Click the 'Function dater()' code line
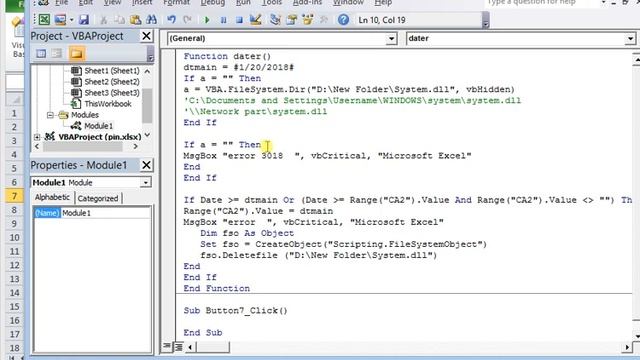Image resolution: width=640 pixels, height=360 pixels. point(227,56)
